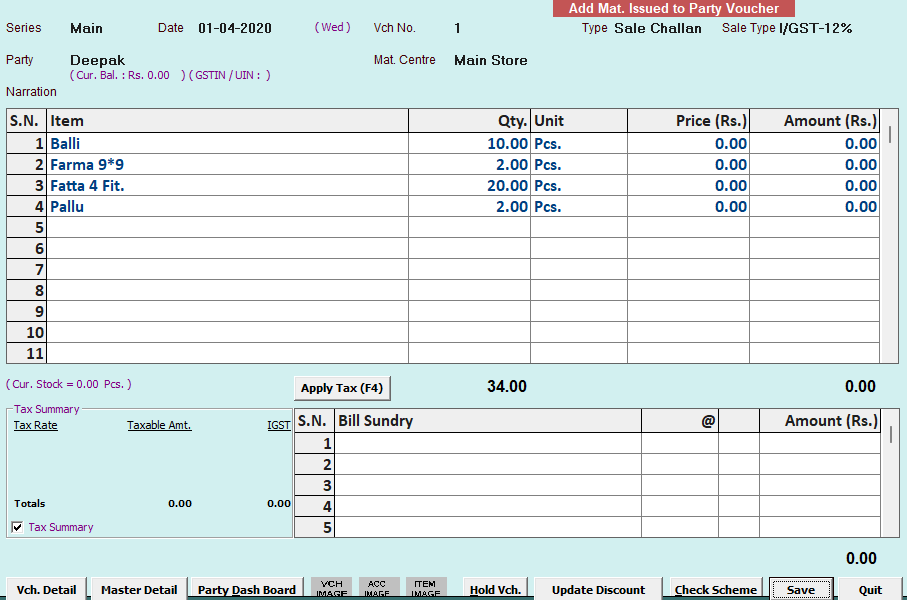
Task: Click the VCH IMAGE icon button
Action: pos(331,588)
